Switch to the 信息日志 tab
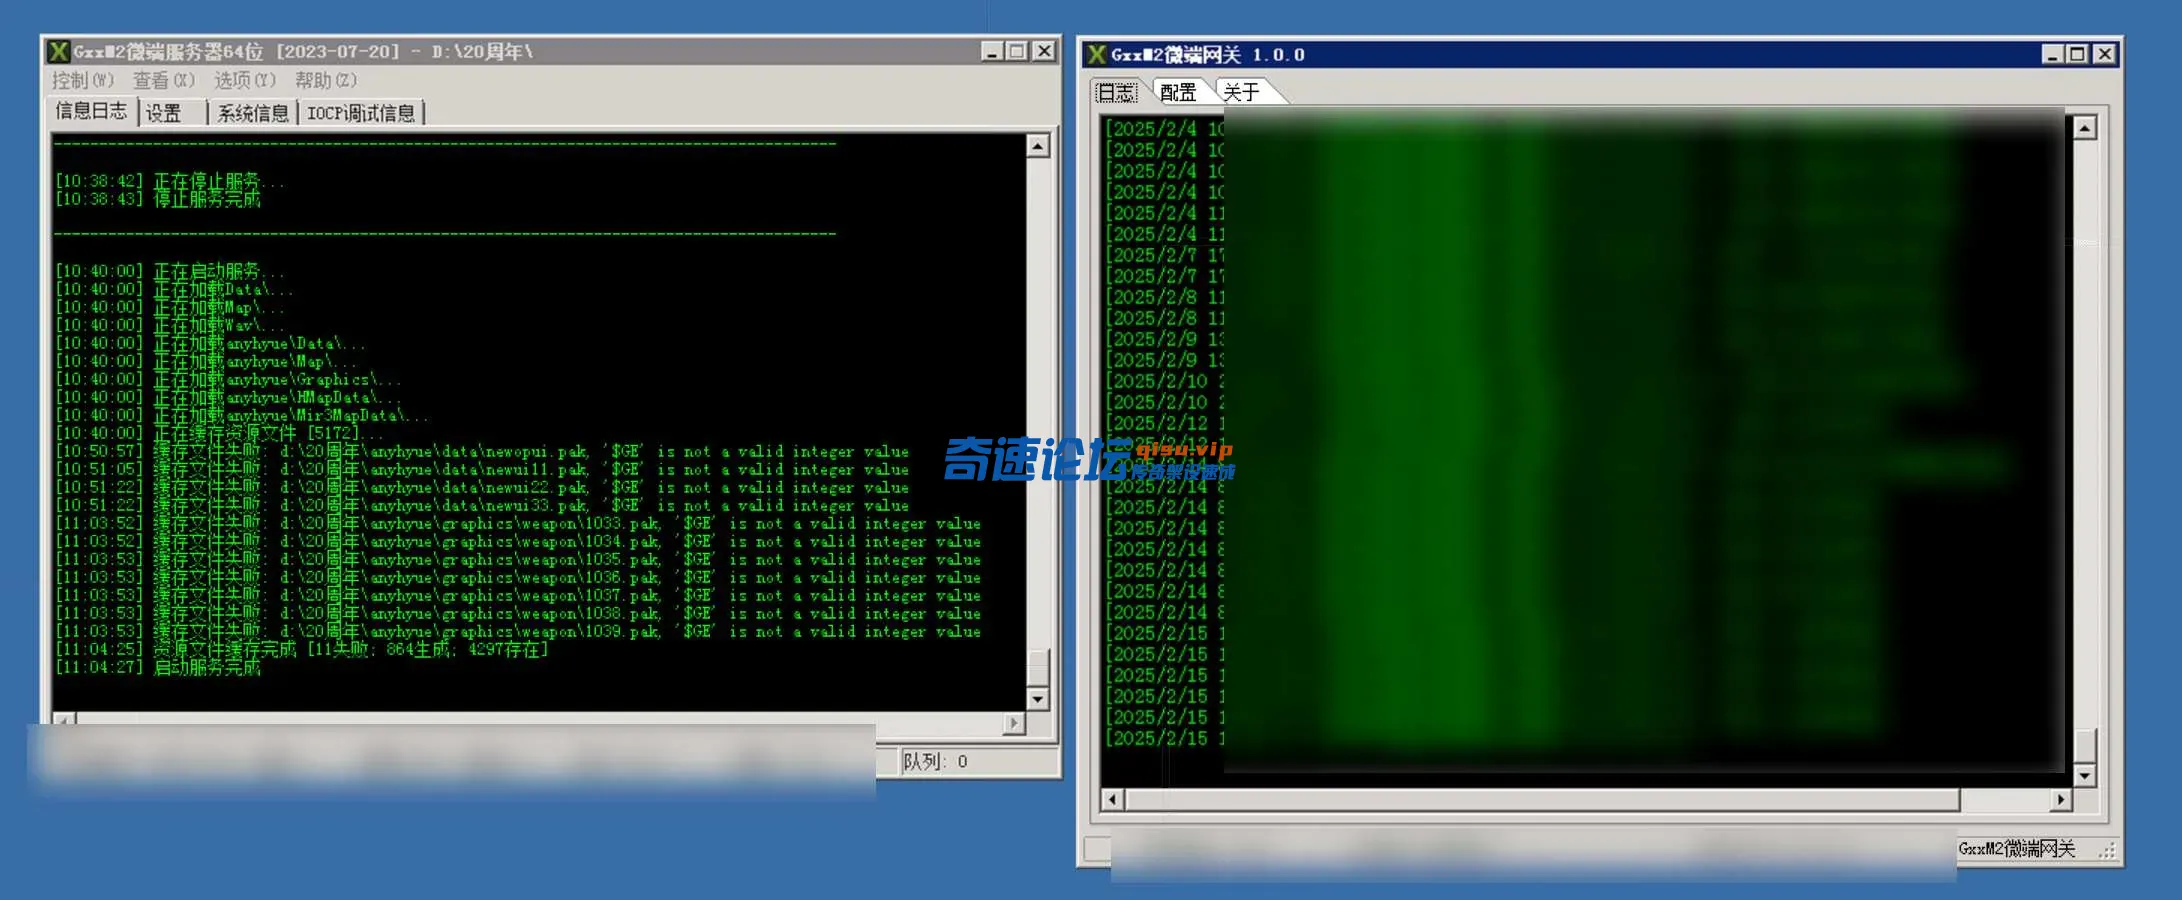 [91, 111]
